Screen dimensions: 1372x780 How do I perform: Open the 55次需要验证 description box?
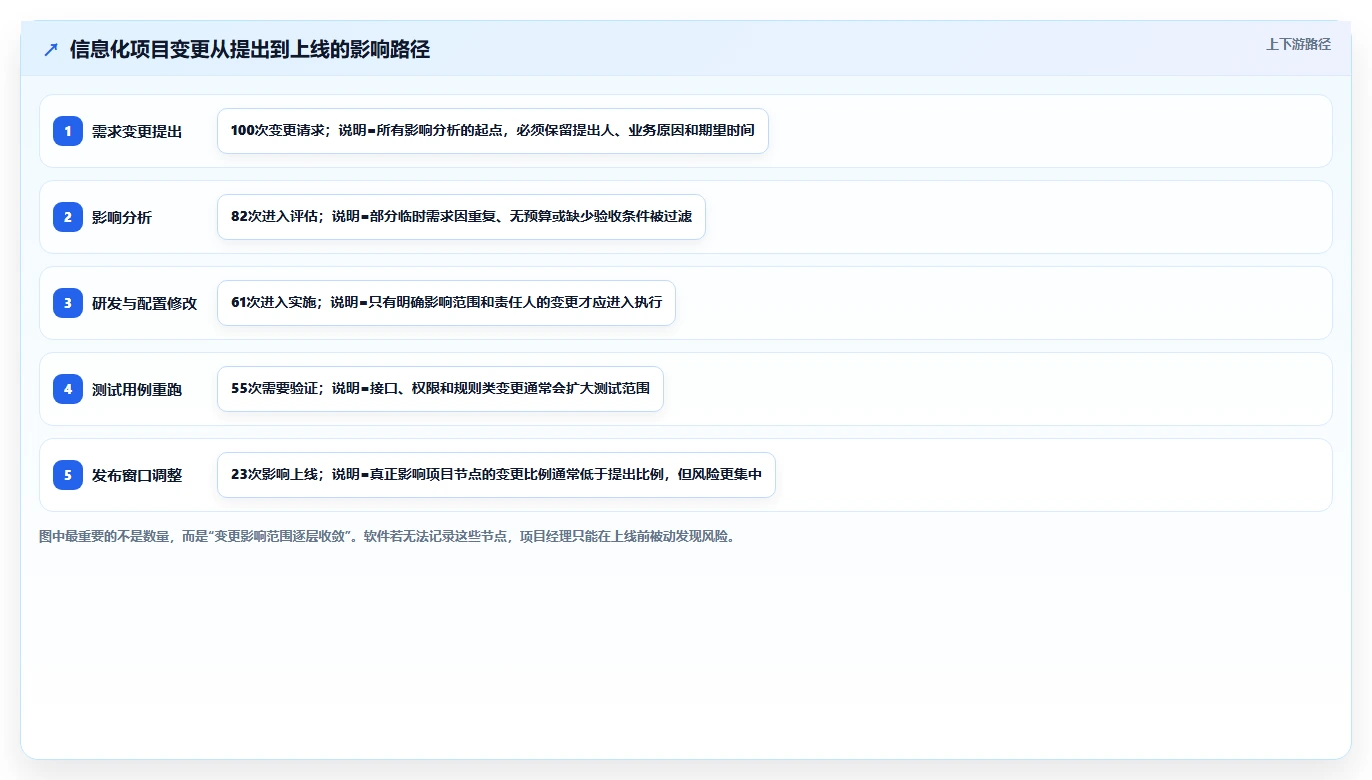click(440, 389)
